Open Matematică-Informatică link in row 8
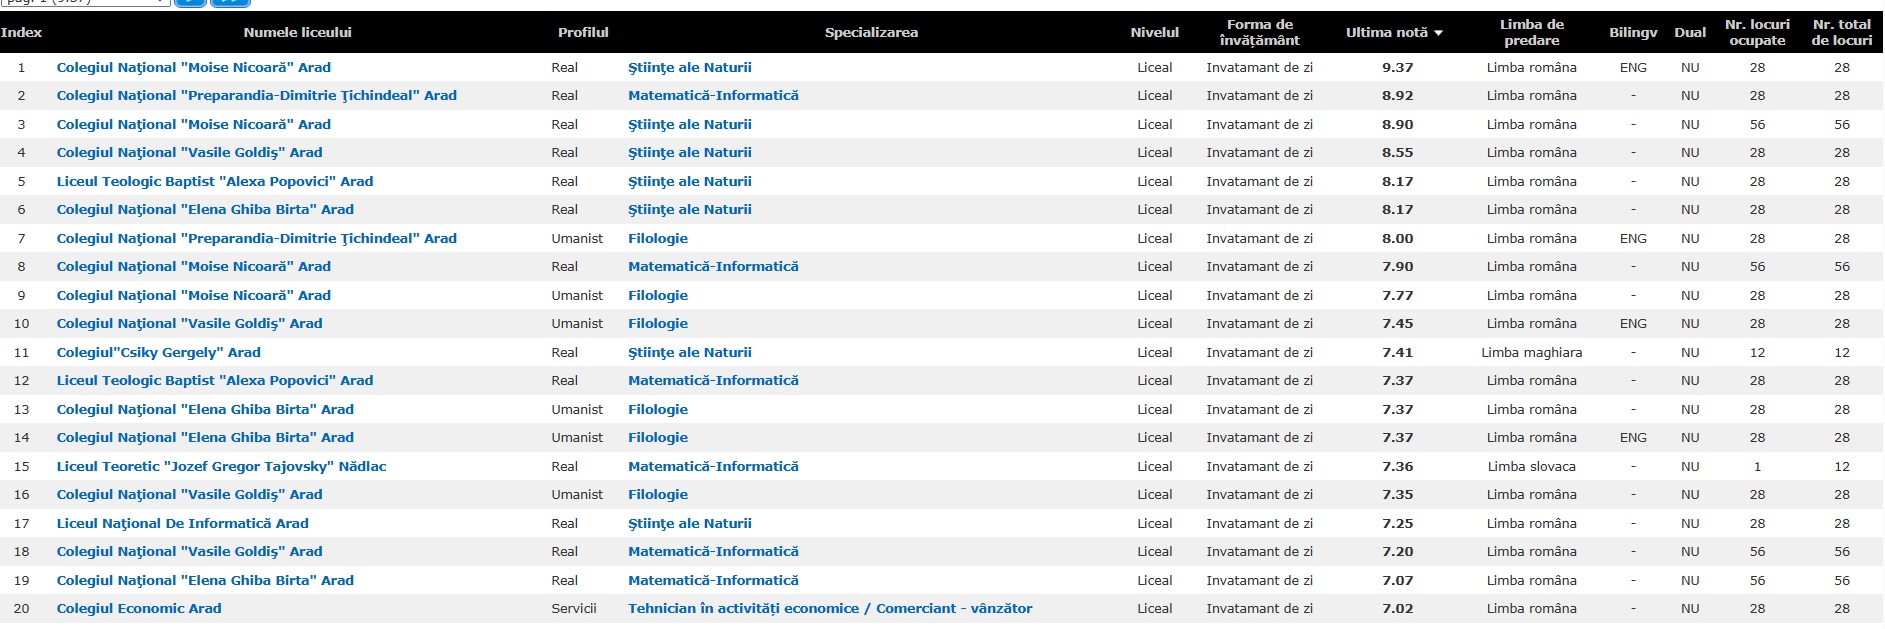 click(x=713, y=266)
